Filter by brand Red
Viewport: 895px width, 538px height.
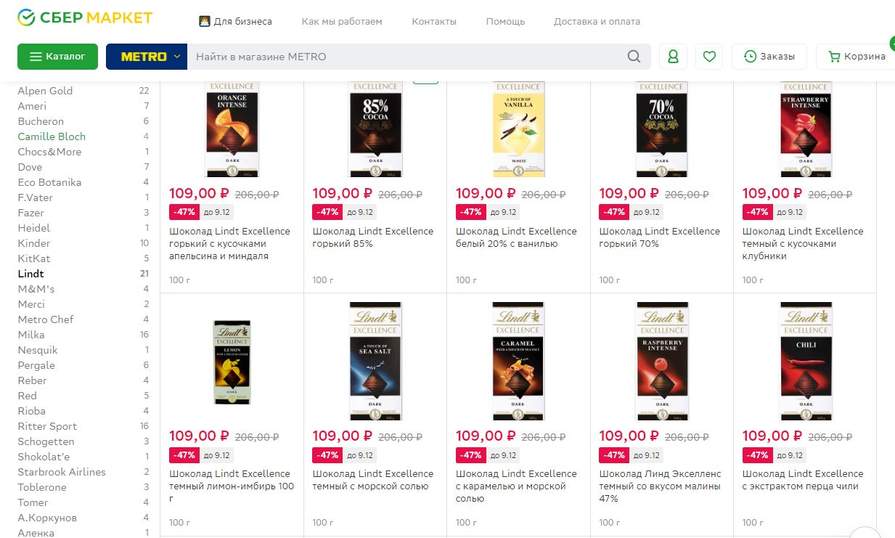point(27,396)
